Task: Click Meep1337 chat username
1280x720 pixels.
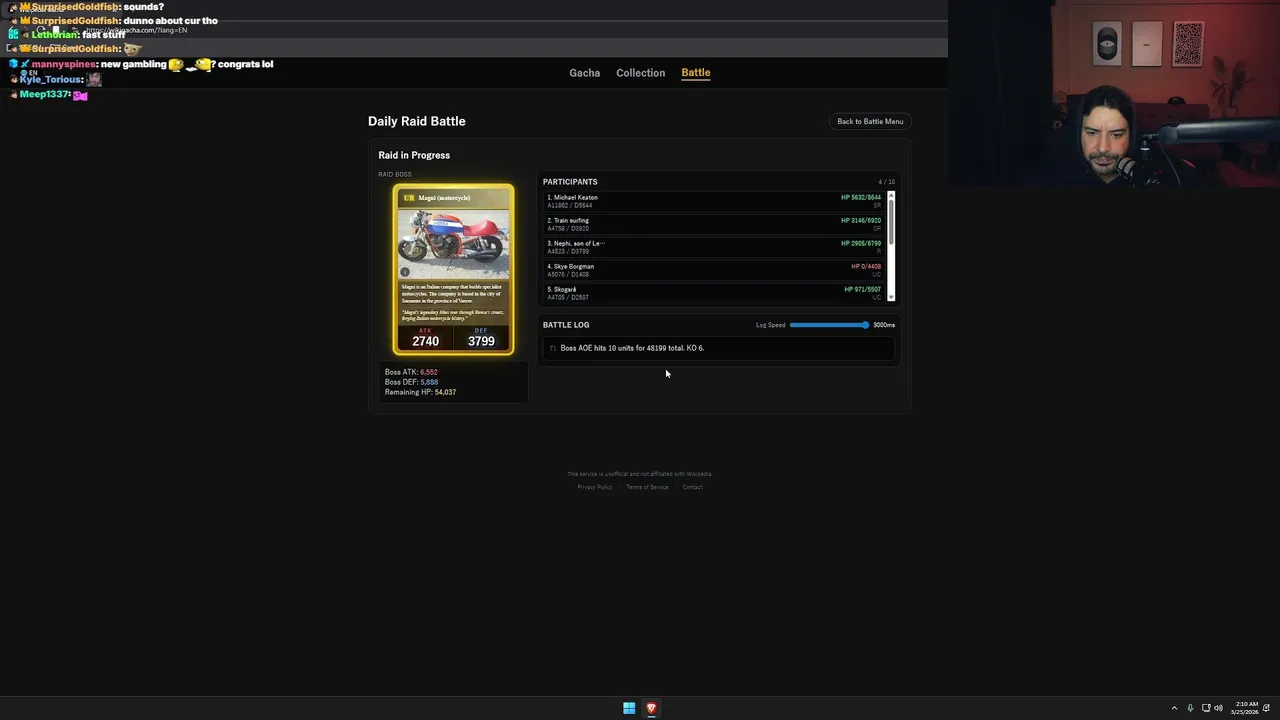Action: coord(44,94)
